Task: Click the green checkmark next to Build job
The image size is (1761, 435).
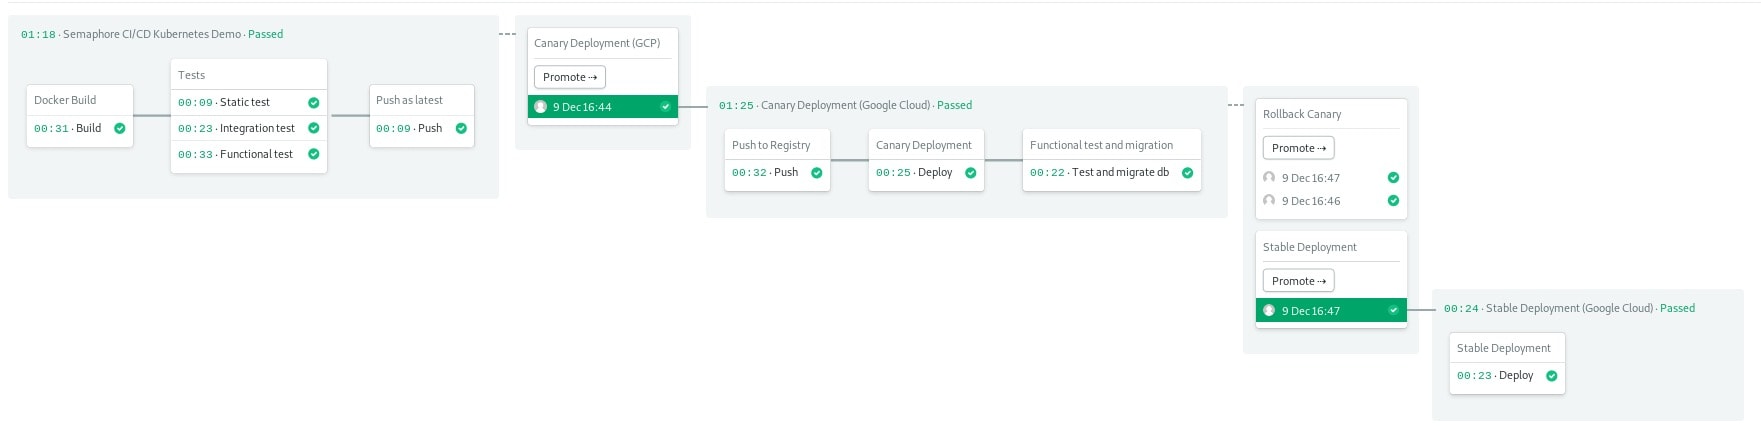Action: (x=120, y=129)
